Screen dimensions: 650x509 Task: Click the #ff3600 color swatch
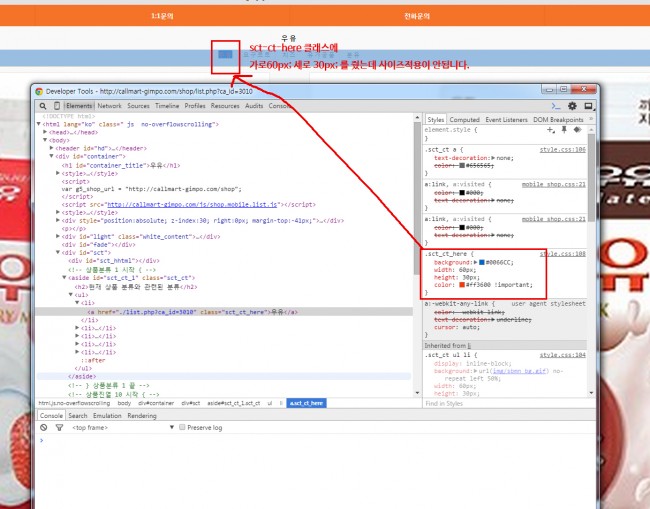462,284
